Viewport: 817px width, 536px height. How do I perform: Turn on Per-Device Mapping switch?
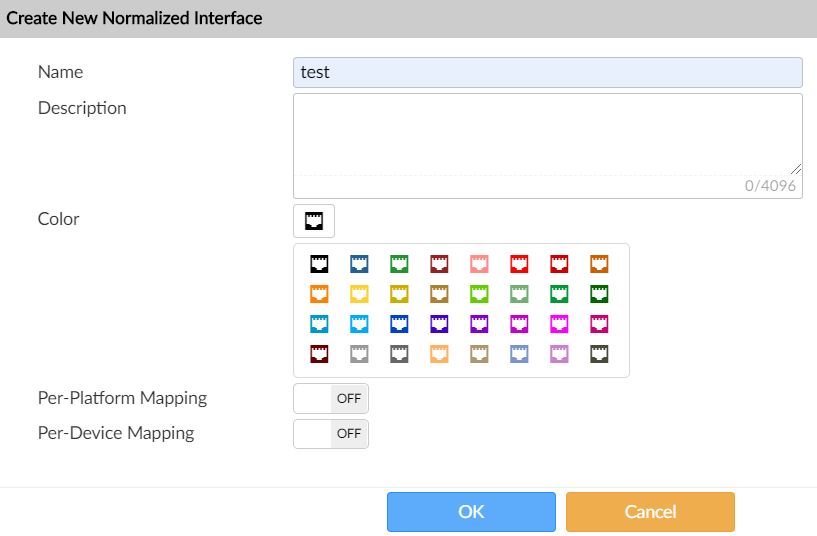pos(331,434)
